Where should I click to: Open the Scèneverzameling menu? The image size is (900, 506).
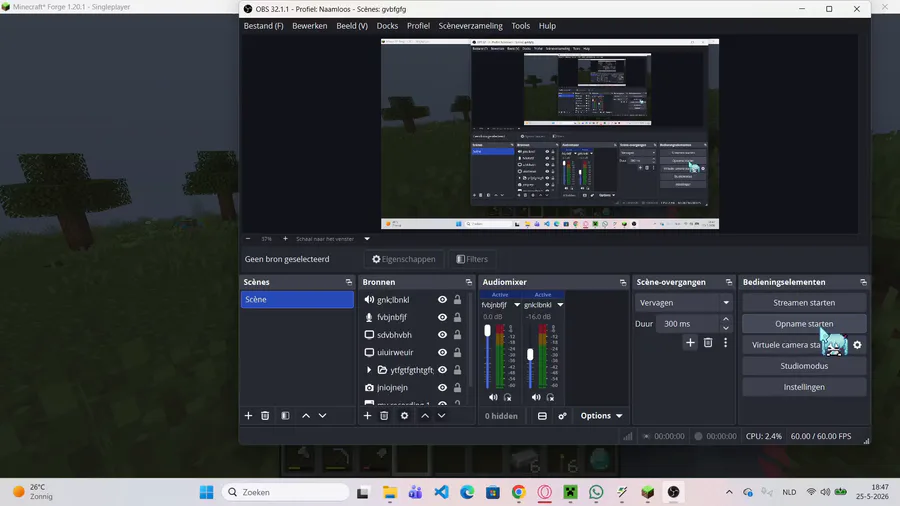tap(470, 26)
